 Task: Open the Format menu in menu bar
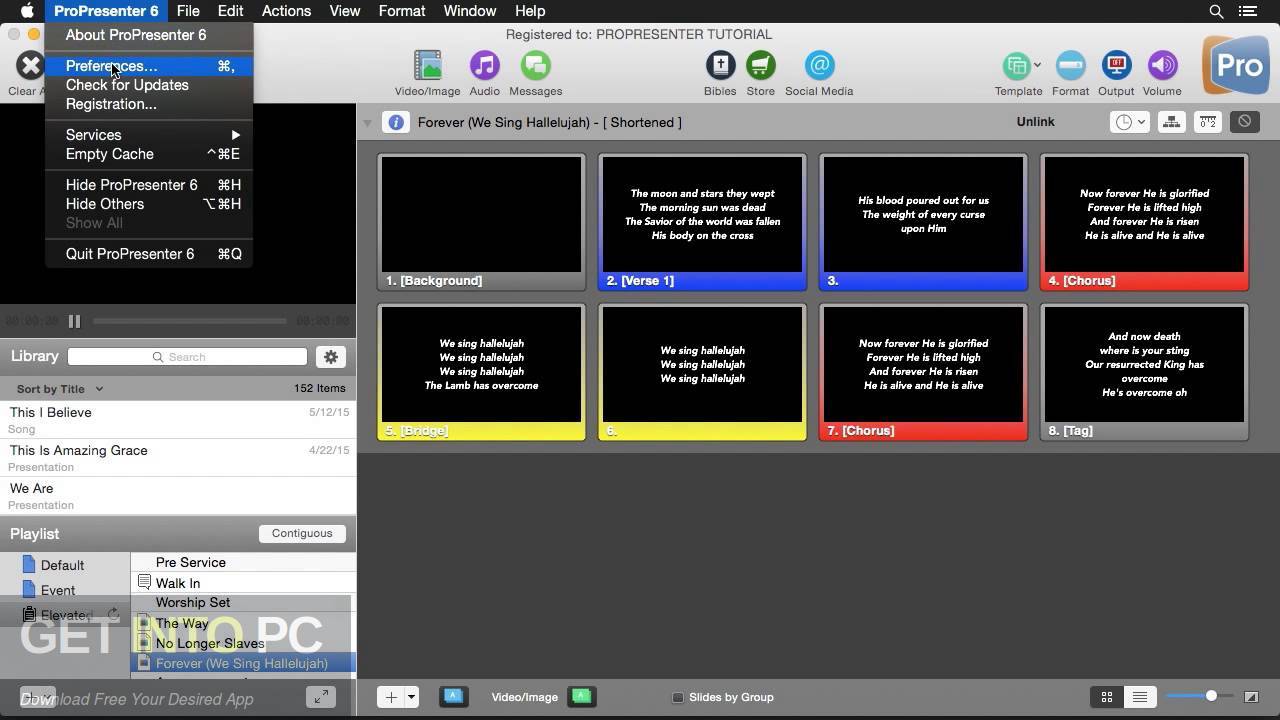(402, 11)
